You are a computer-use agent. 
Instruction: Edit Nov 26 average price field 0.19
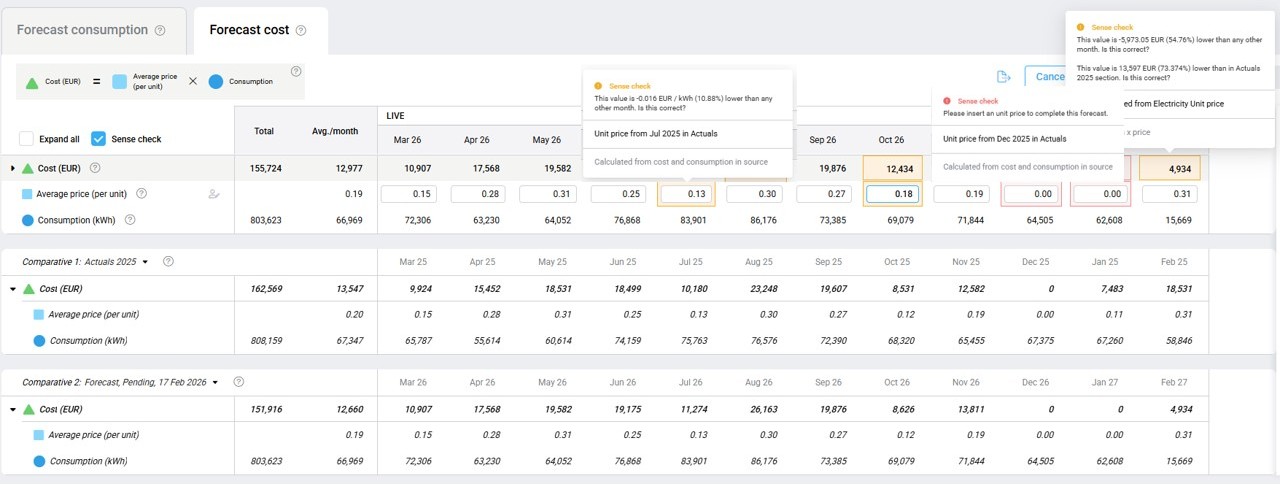tap(962, 194)
